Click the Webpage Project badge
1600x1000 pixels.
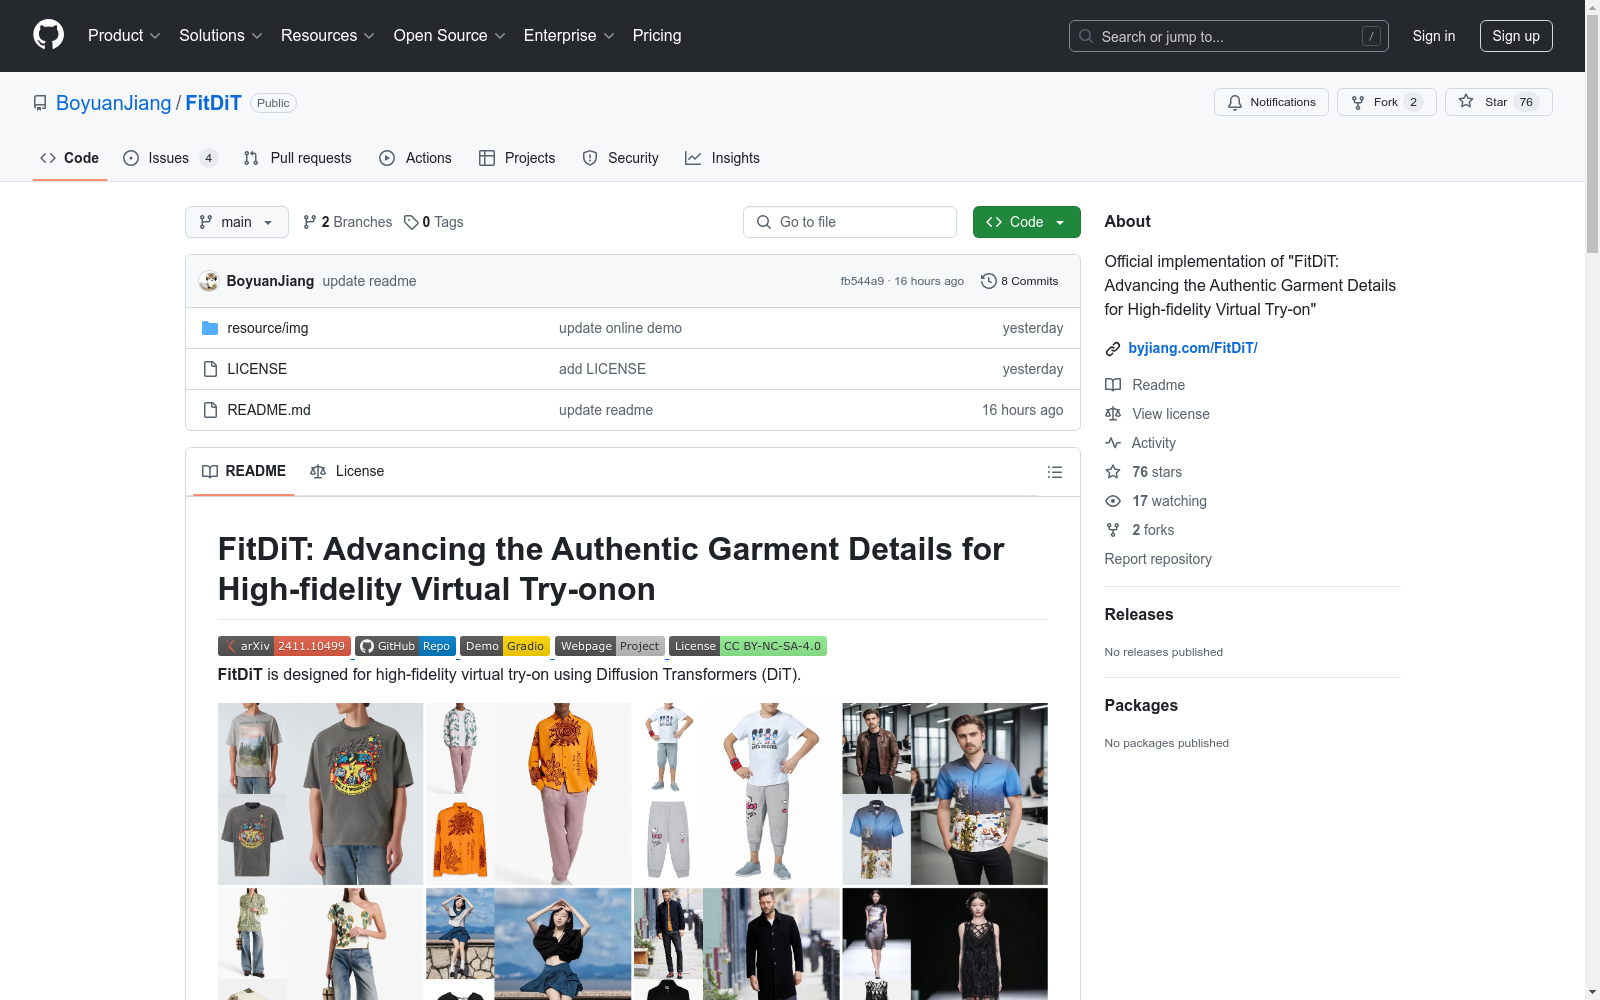point(610,646)
